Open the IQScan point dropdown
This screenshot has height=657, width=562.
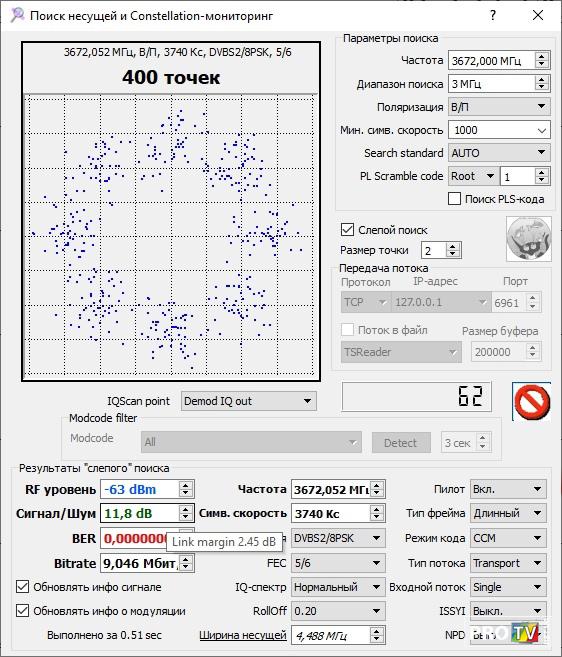249,401
